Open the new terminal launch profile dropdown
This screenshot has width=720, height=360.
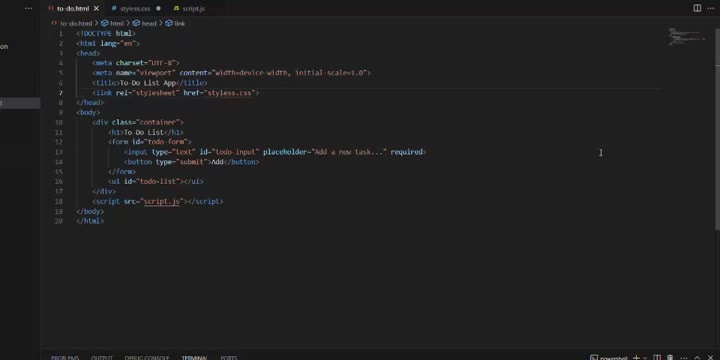(x=645, y=358)
